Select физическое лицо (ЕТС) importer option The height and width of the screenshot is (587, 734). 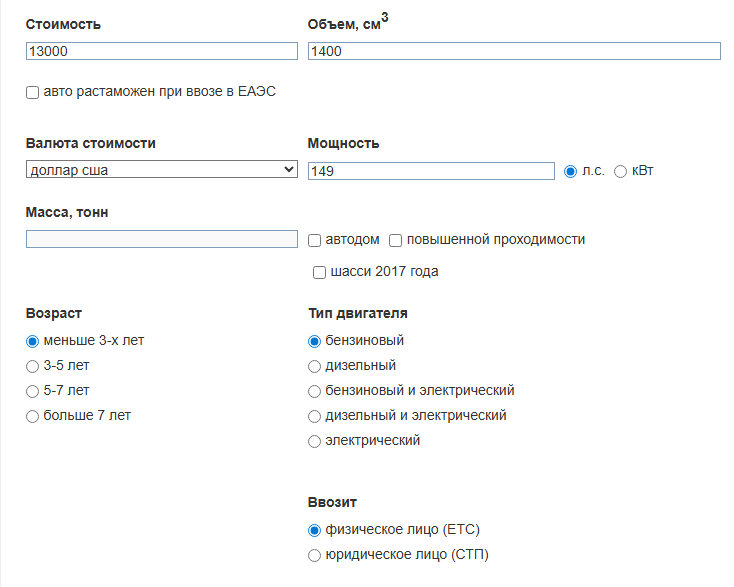pyautogui.click(x=314, y=530)
